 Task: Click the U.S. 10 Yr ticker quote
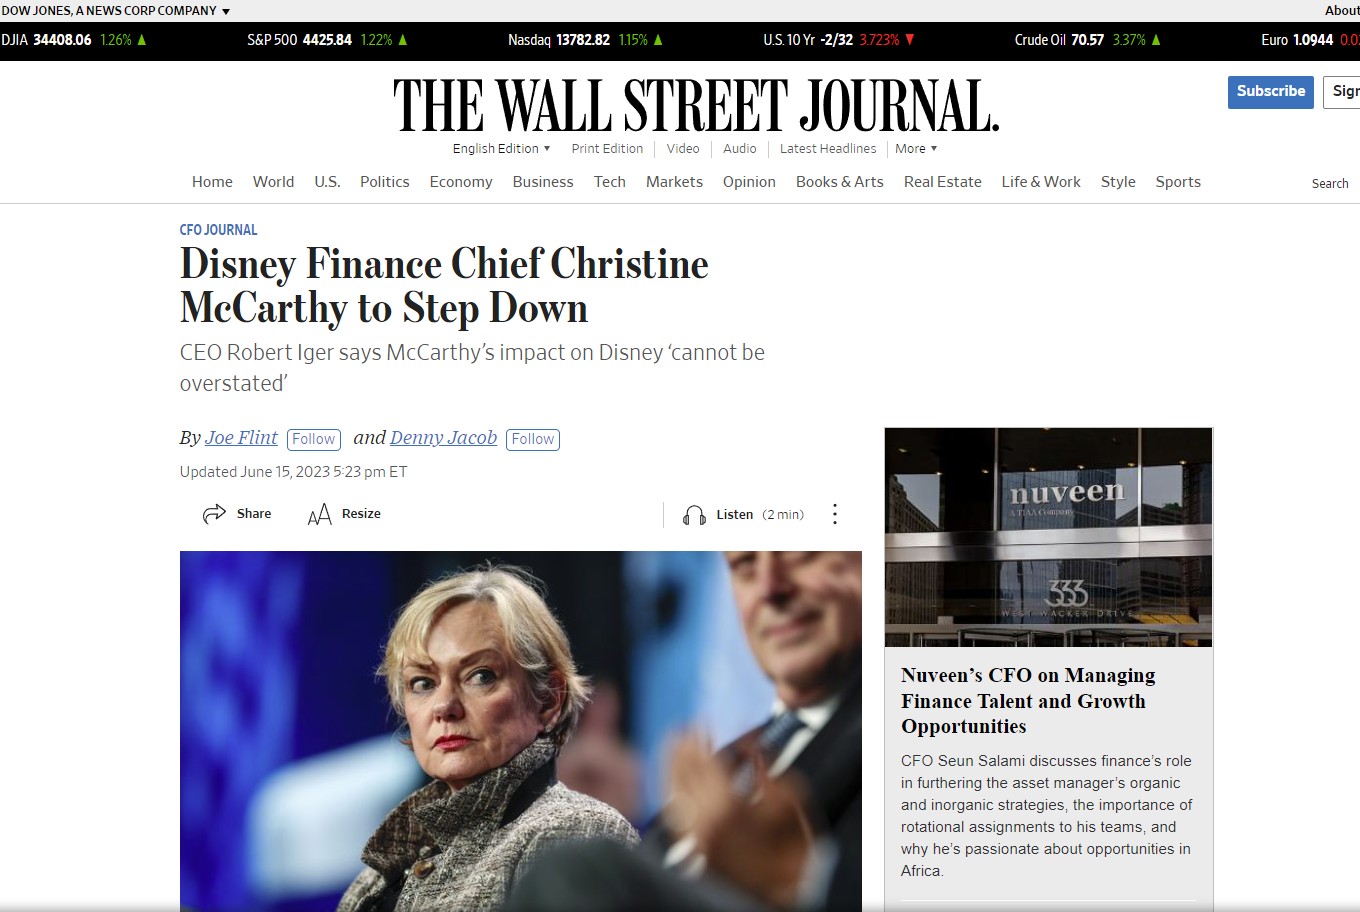click(840, 40)
